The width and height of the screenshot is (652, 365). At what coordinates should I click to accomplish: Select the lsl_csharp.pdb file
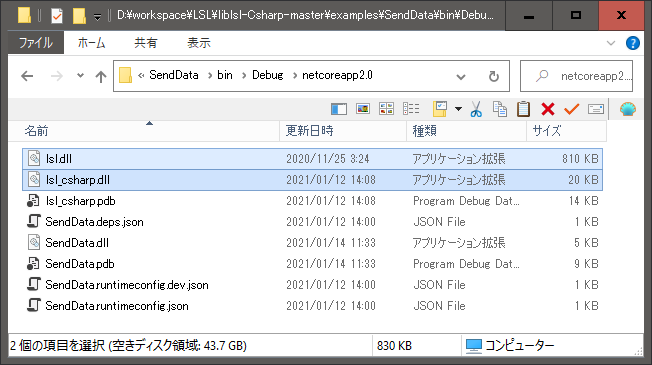pyautogui.click(x=312, y=201)
